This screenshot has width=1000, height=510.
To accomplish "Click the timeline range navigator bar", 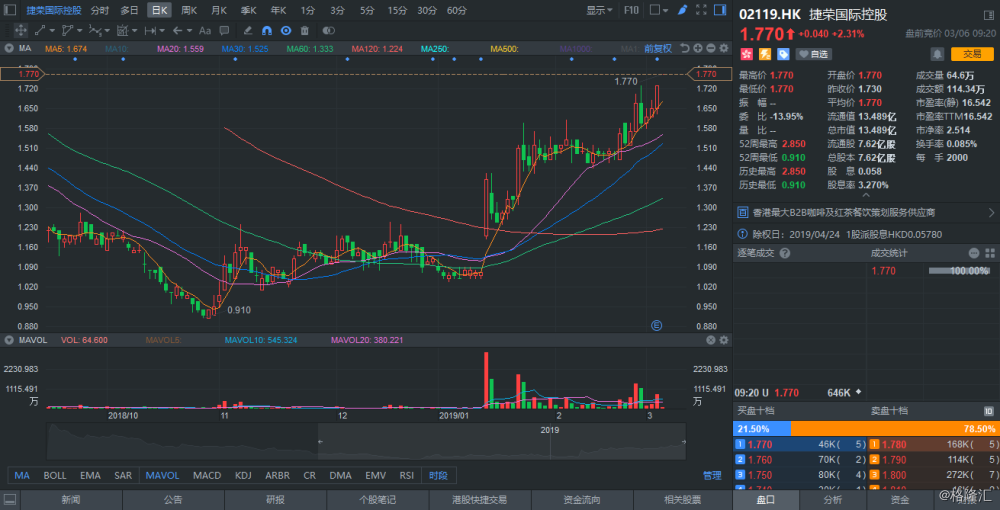I will 502,441.
